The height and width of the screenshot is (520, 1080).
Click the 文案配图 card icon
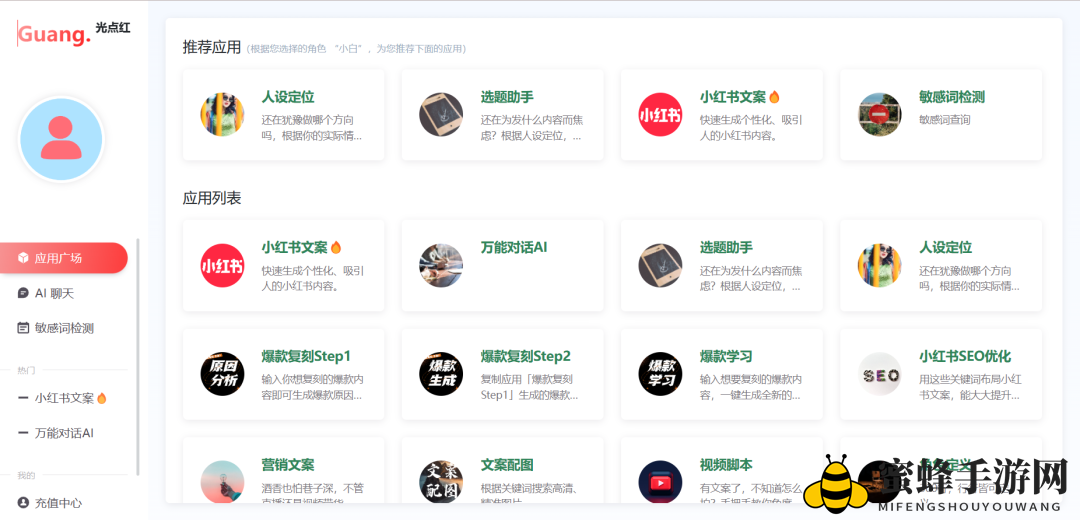(x=441, y=482)
